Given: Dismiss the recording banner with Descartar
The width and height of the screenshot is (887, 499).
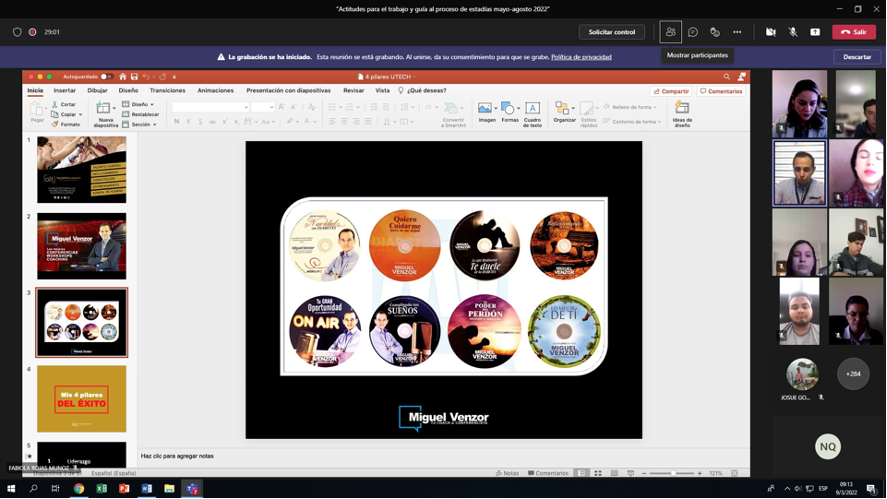Looking at the screenshot, I should pyautogui.click(x=857, y=57).
